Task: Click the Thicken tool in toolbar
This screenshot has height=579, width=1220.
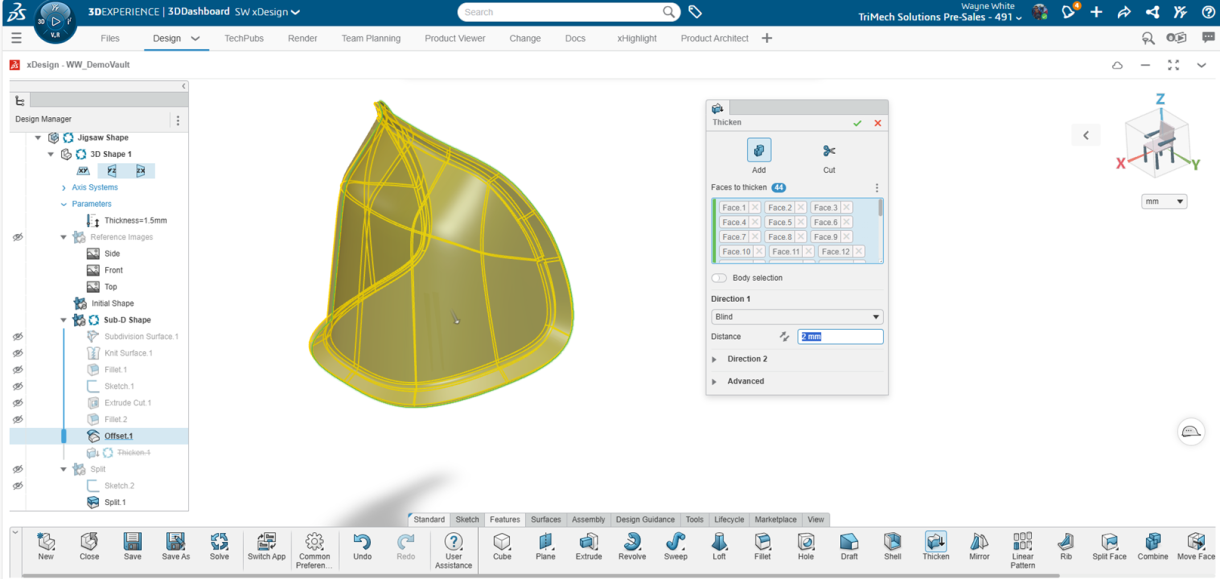Action: [x=936, y=547]
